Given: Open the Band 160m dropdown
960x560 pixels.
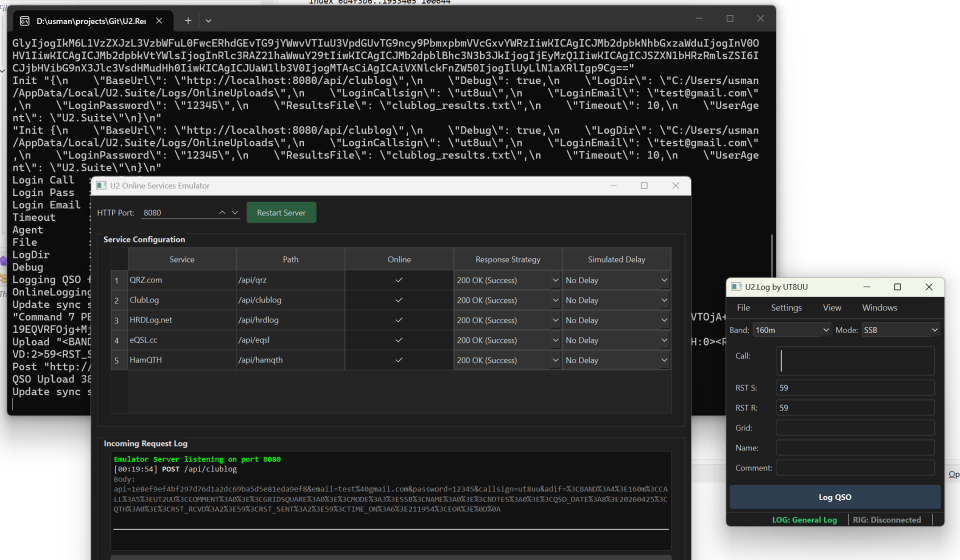Looking at the screenshot, I should pos(791,330).
